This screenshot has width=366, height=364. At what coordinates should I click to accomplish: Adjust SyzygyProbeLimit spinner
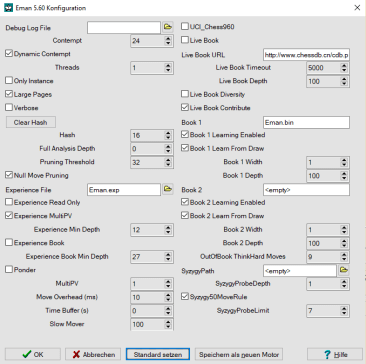[344, 311]
